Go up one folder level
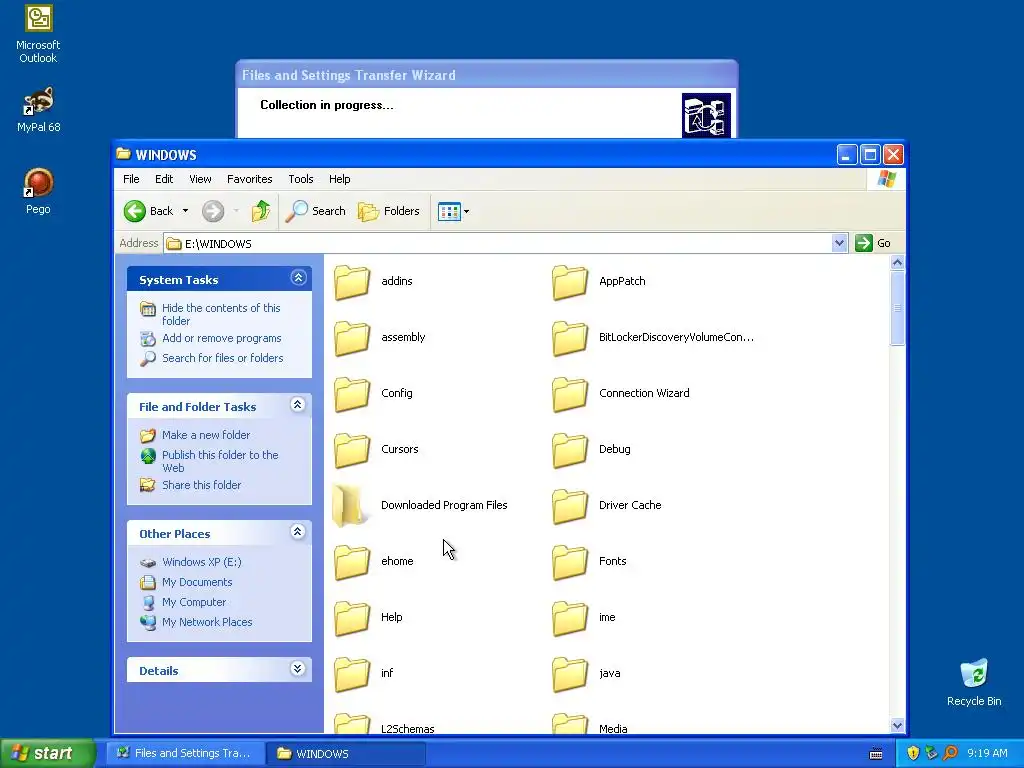The width and height of the screenshot is (1024, 768). click(x=261, y=211)
